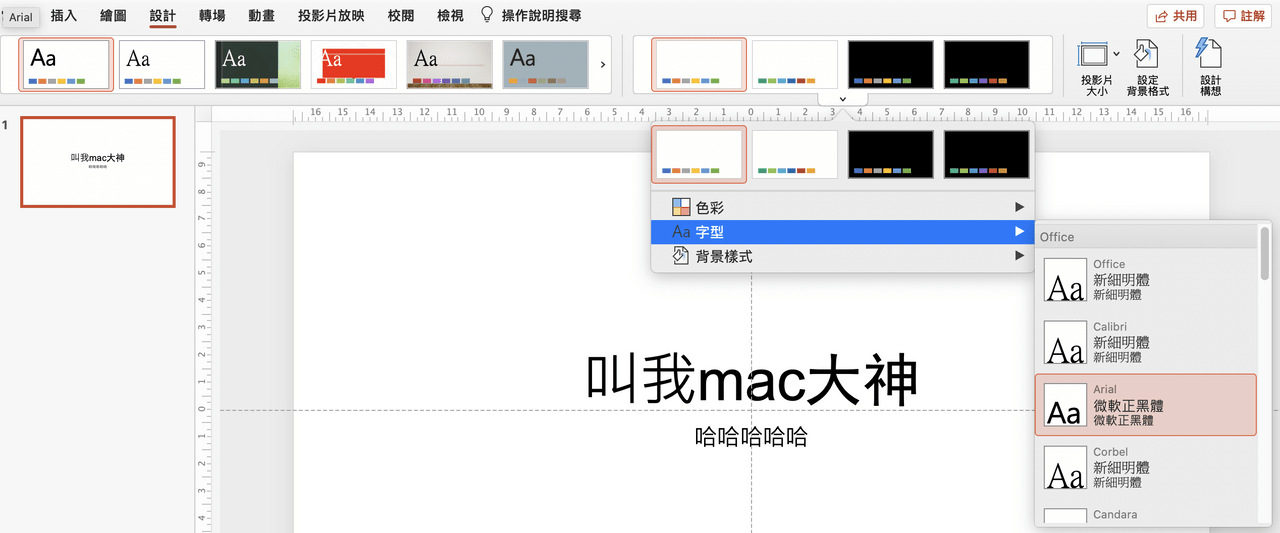Pick second white variant in dropdown panel

[x=795, y=155]
